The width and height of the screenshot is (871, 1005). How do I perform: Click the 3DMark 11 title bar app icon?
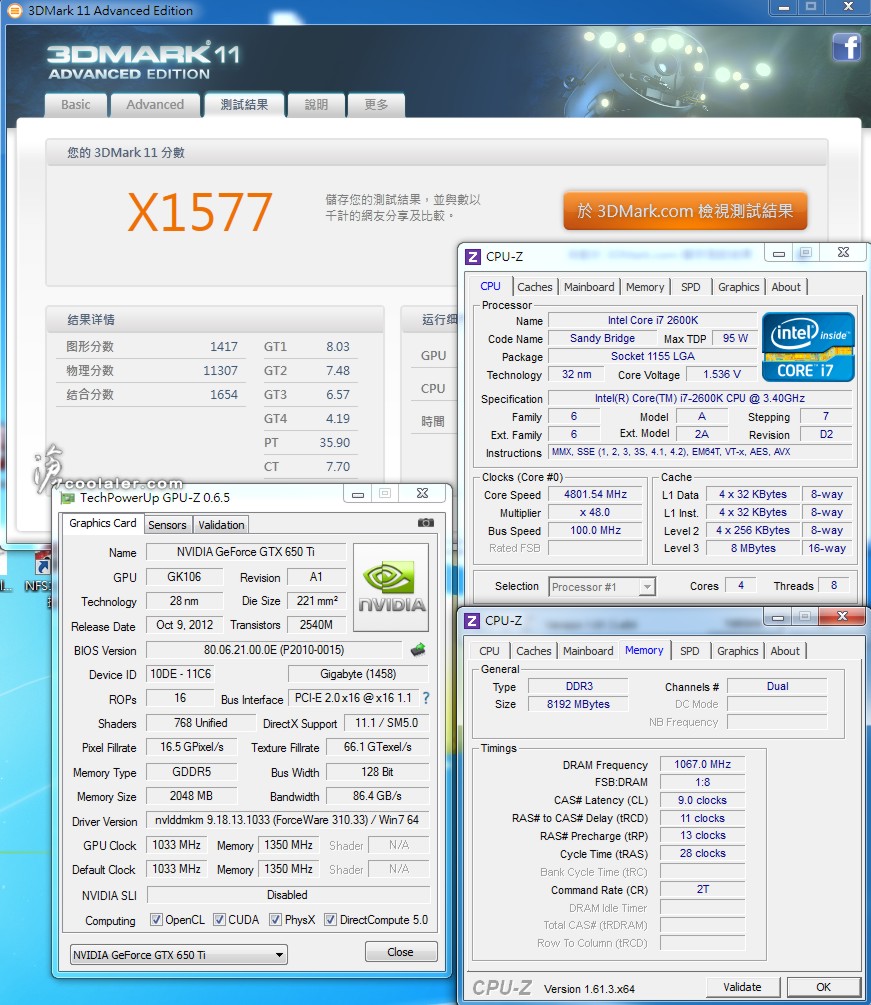pos(13,10)
